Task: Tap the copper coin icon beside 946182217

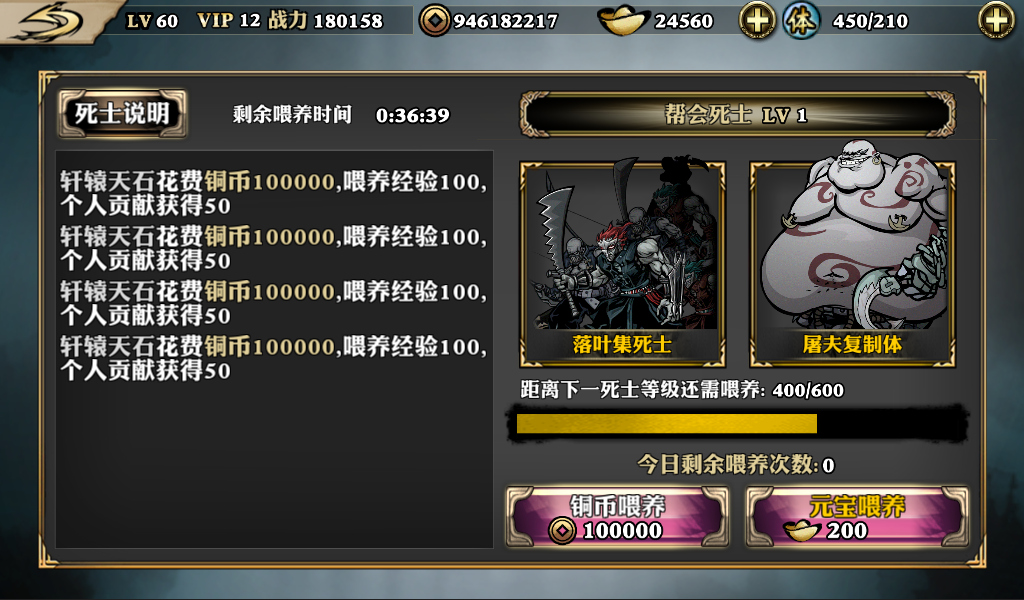Action: click(434, 21)
